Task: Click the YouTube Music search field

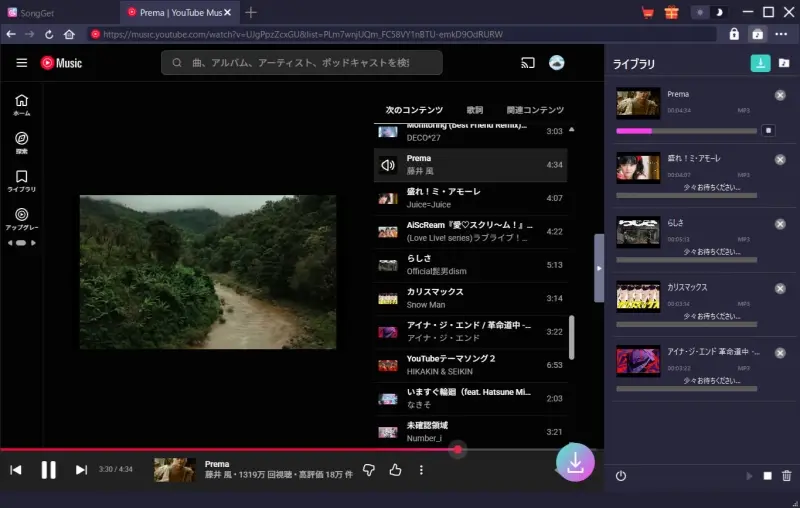Action: tap(302, 63)
